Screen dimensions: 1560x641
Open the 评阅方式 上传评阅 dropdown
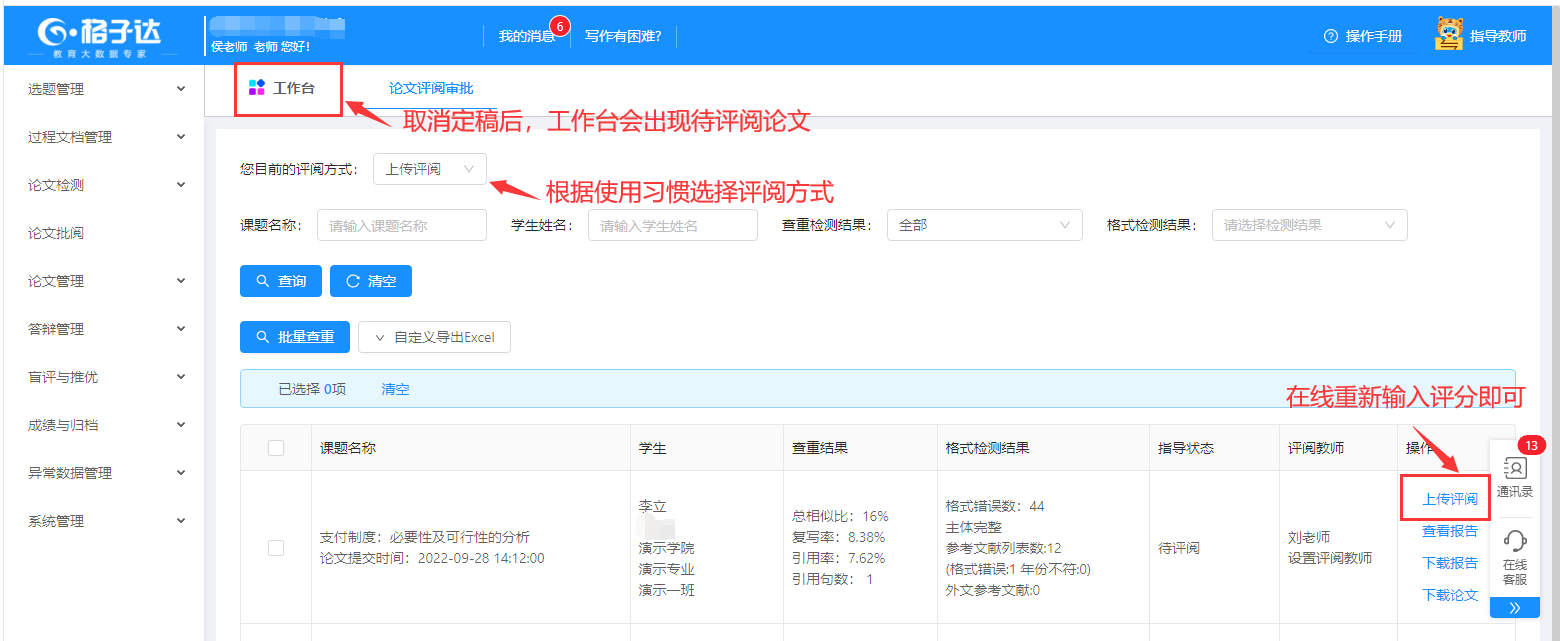pyautogui.click(x=429, y=169)
